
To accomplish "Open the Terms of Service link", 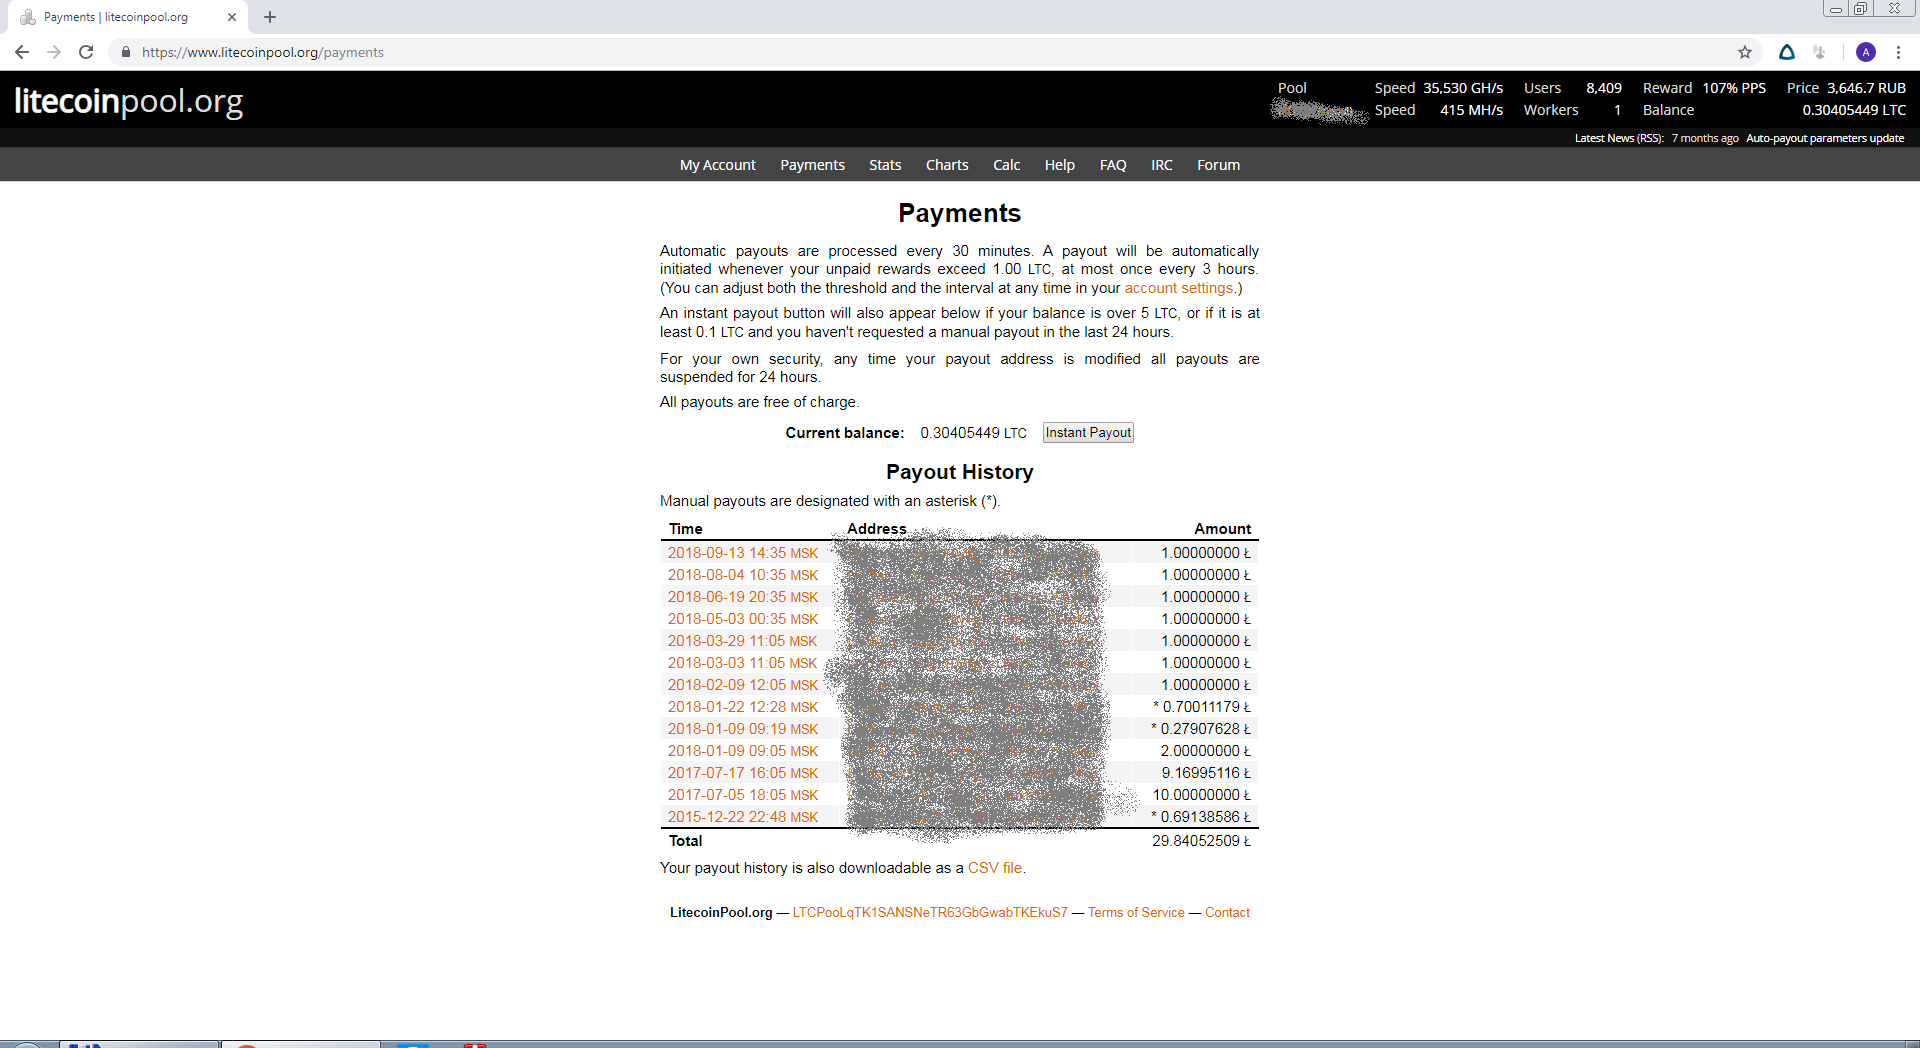I will (1136, 912).
